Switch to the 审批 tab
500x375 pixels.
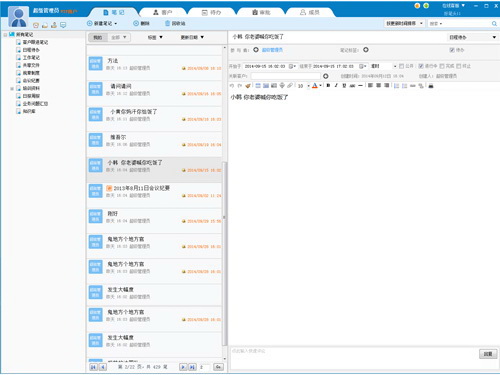tap(261, 12)
